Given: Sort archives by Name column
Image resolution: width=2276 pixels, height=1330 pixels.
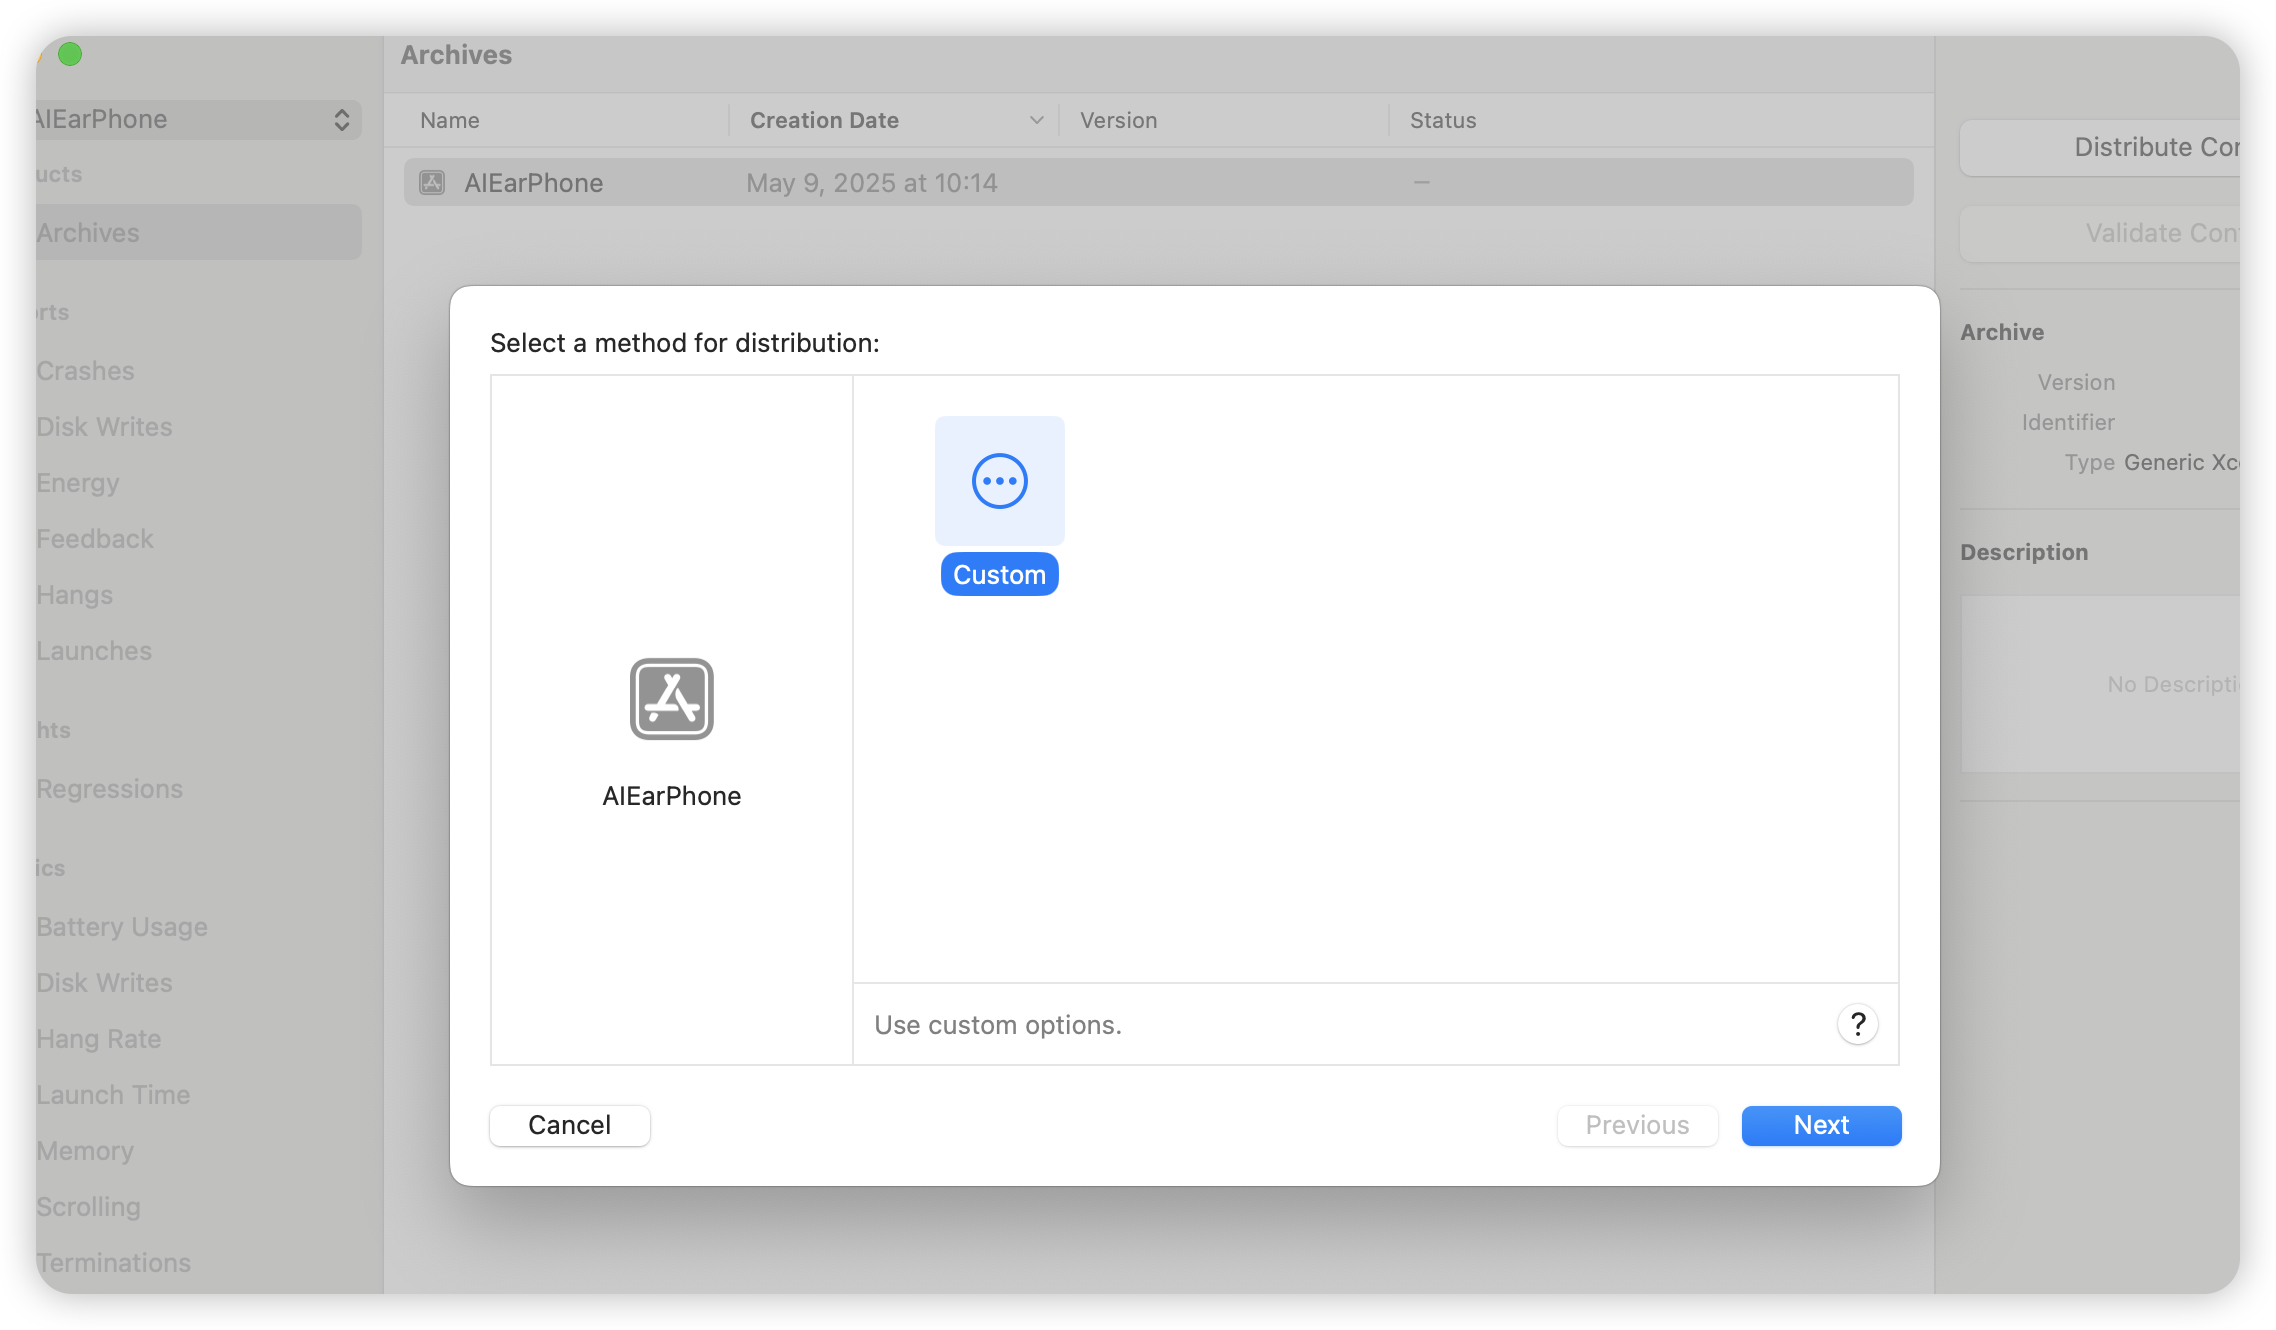Looking at the screenshot, I should point(450,121).
